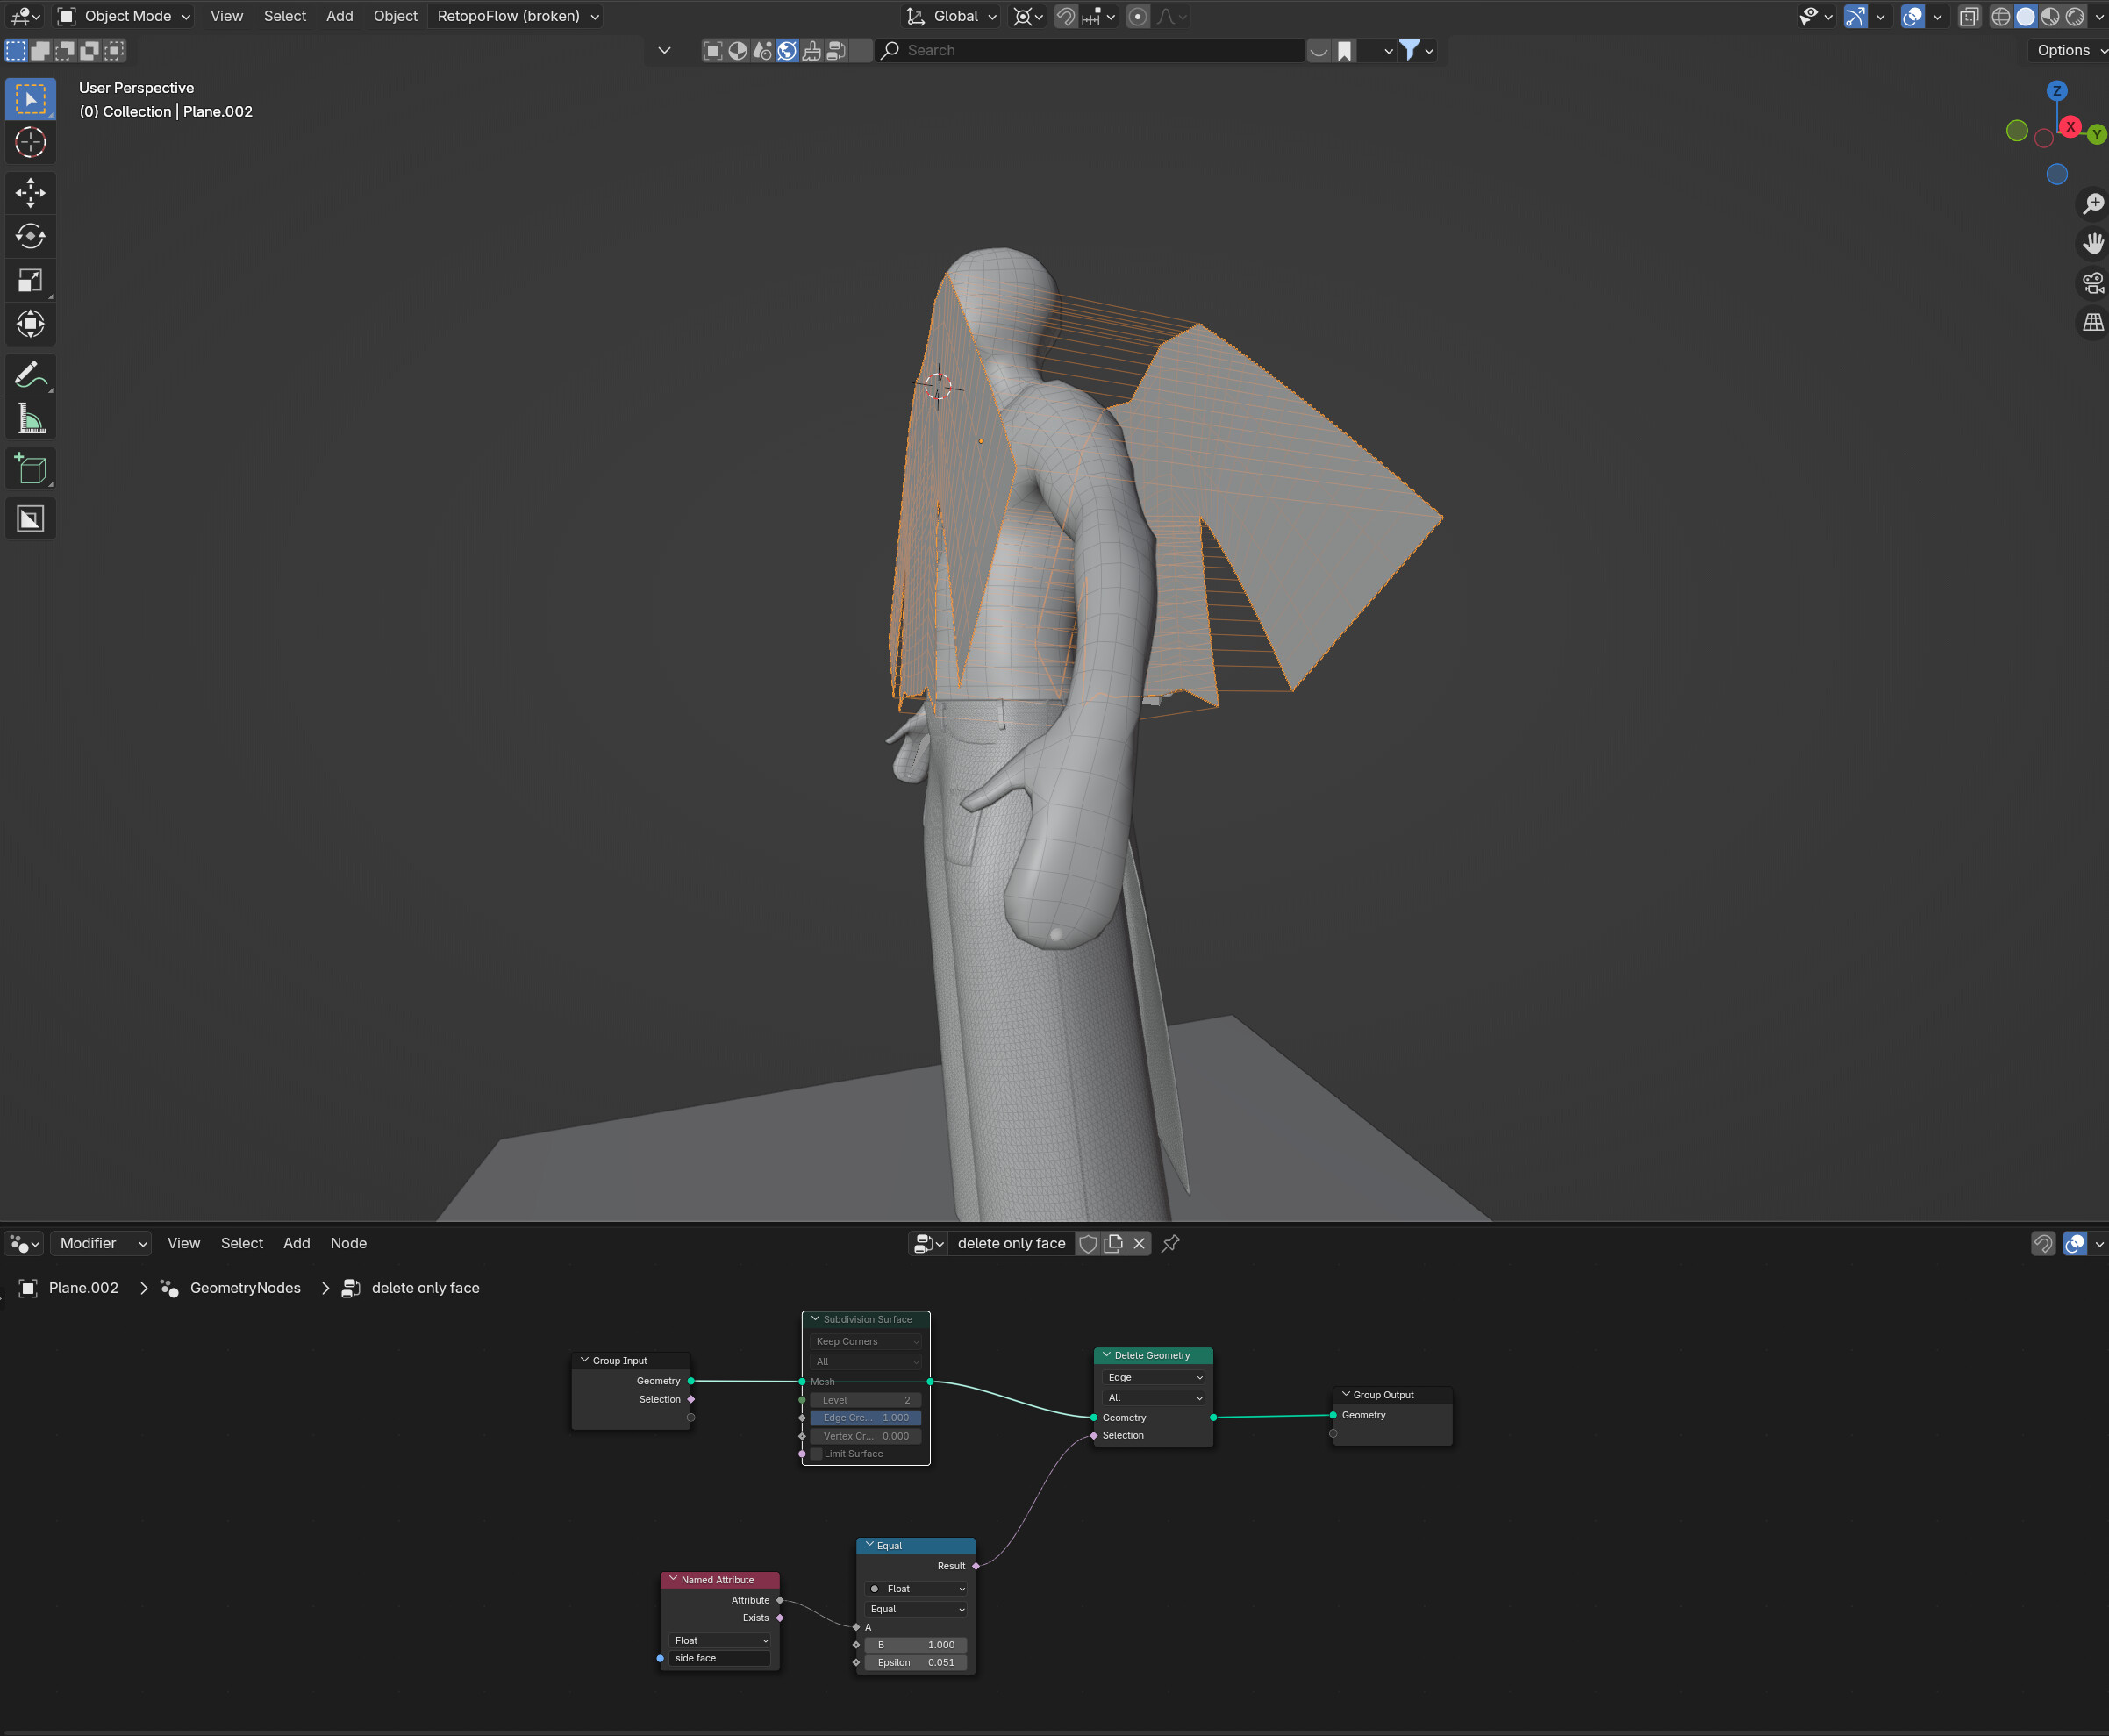Open the Object menu in 3D header
2109x1736 pixels.
[x=395, y=16]
